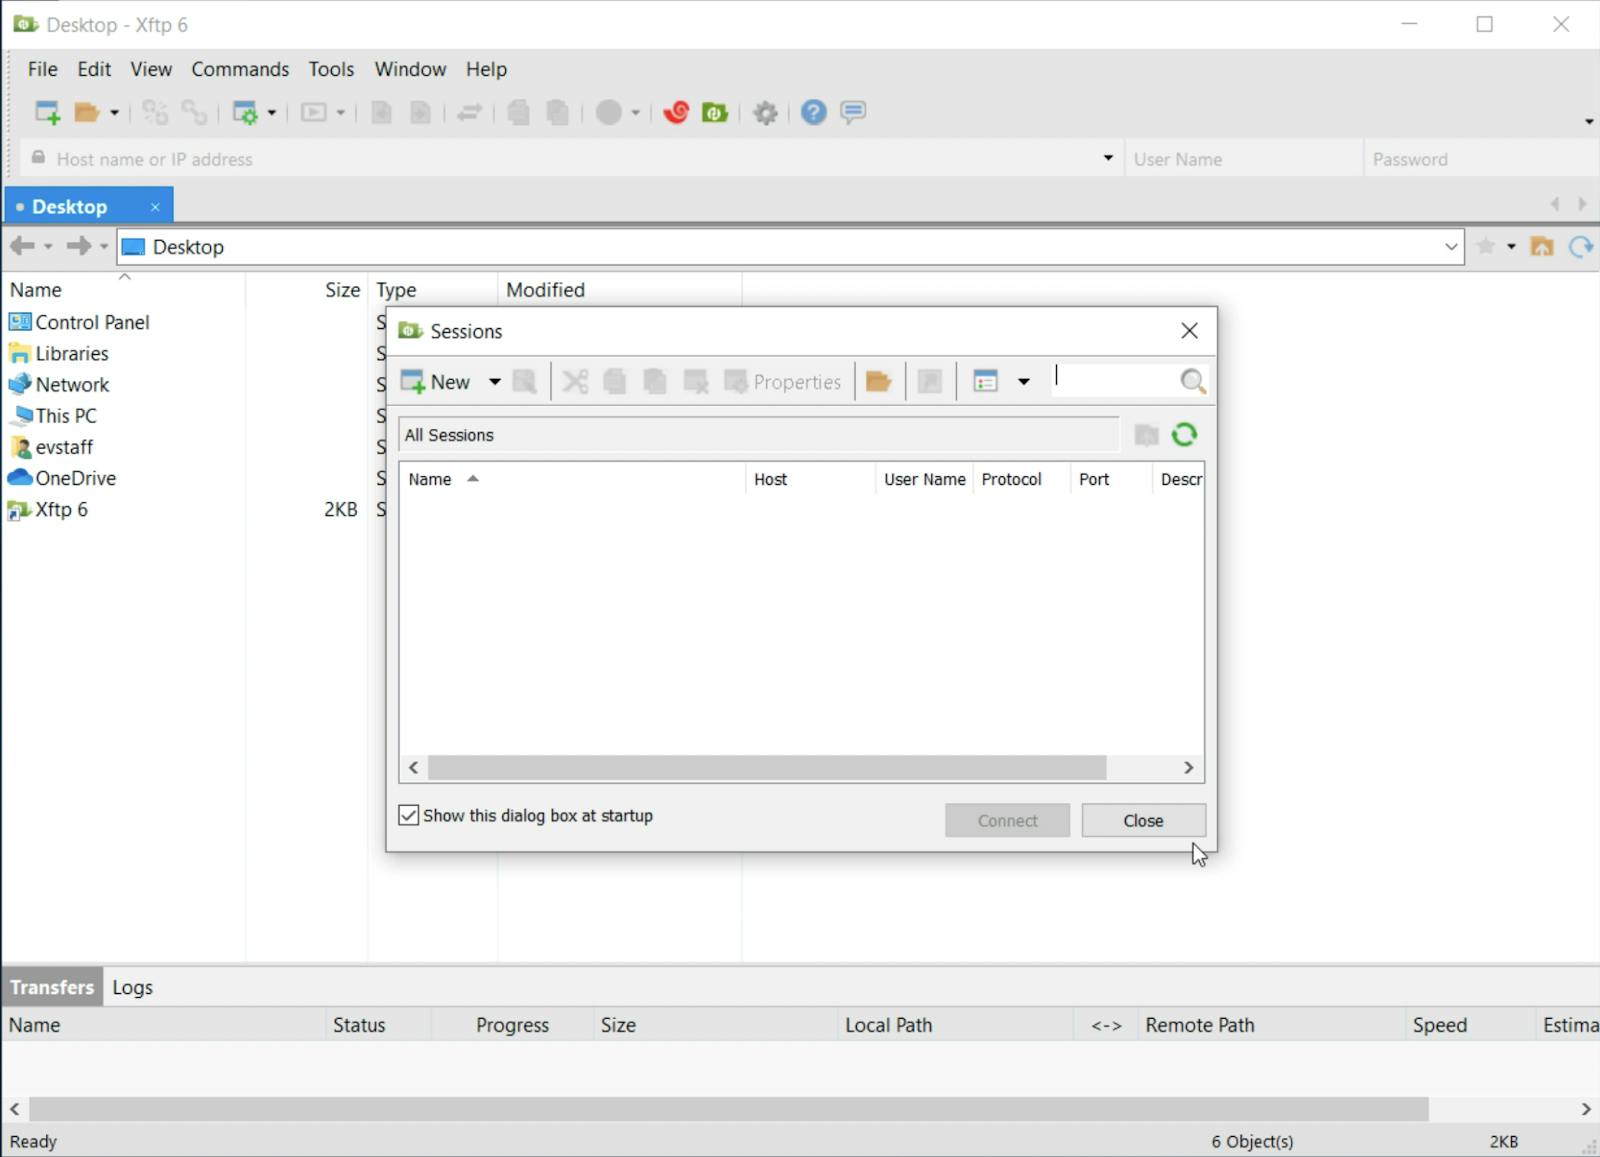Open the view mode dropdown arrow in Sessions dialog
The width and height of the screenshot is (1600, 1157).
(x=1024, y=382)
